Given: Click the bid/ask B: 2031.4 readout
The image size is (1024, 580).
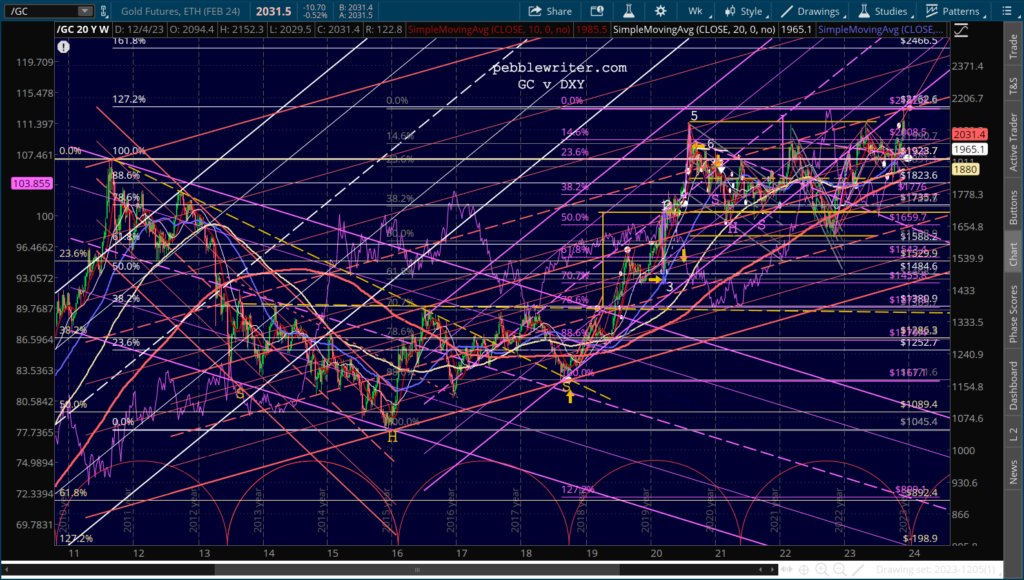Looking at the screenshot, I should click(x=356, y=7).
